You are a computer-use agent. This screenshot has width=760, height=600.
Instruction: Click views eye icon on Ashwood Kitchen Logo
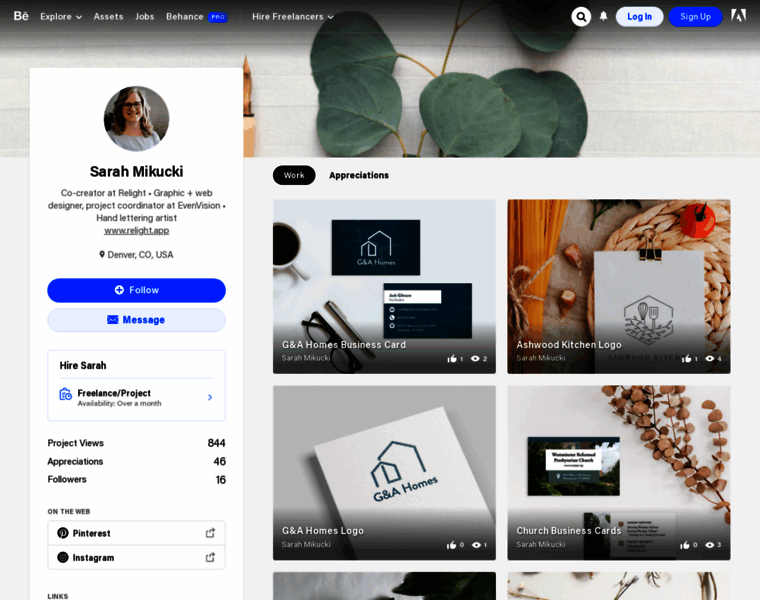[x=710, y=359]
